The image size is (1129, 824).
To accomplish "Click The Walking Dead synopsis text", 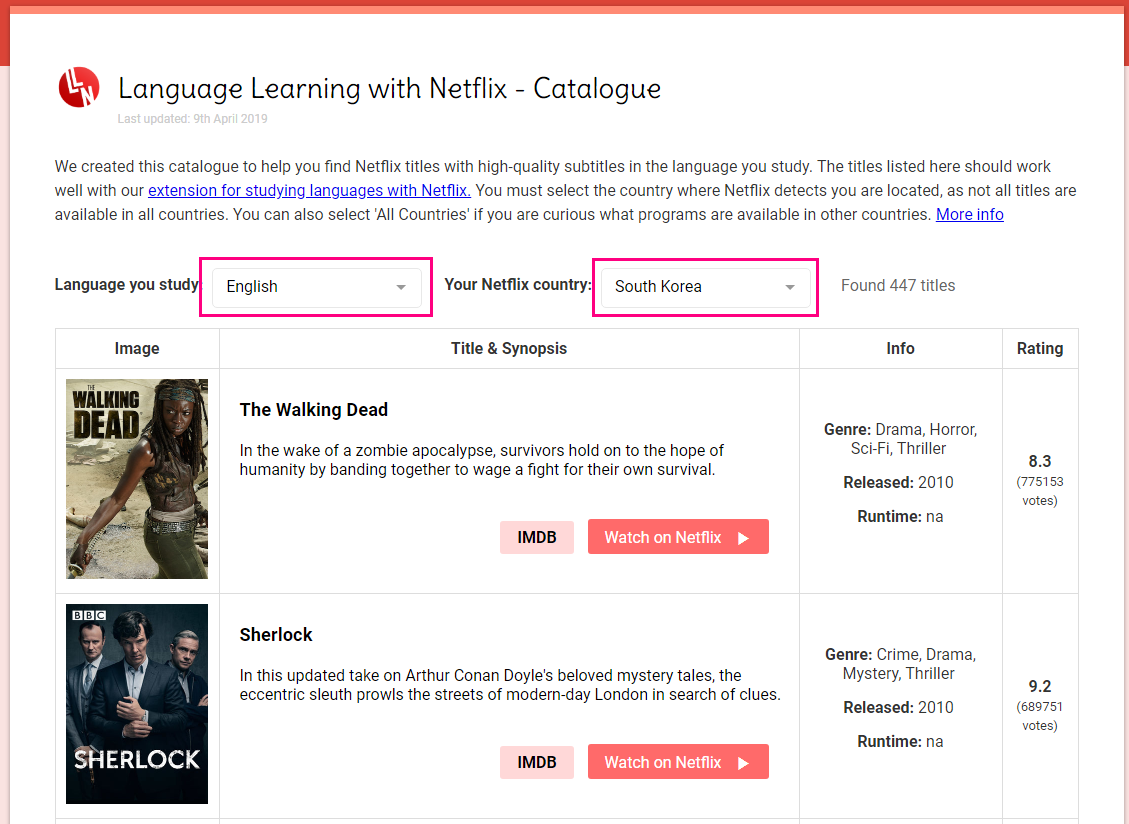I will (481, 460).
